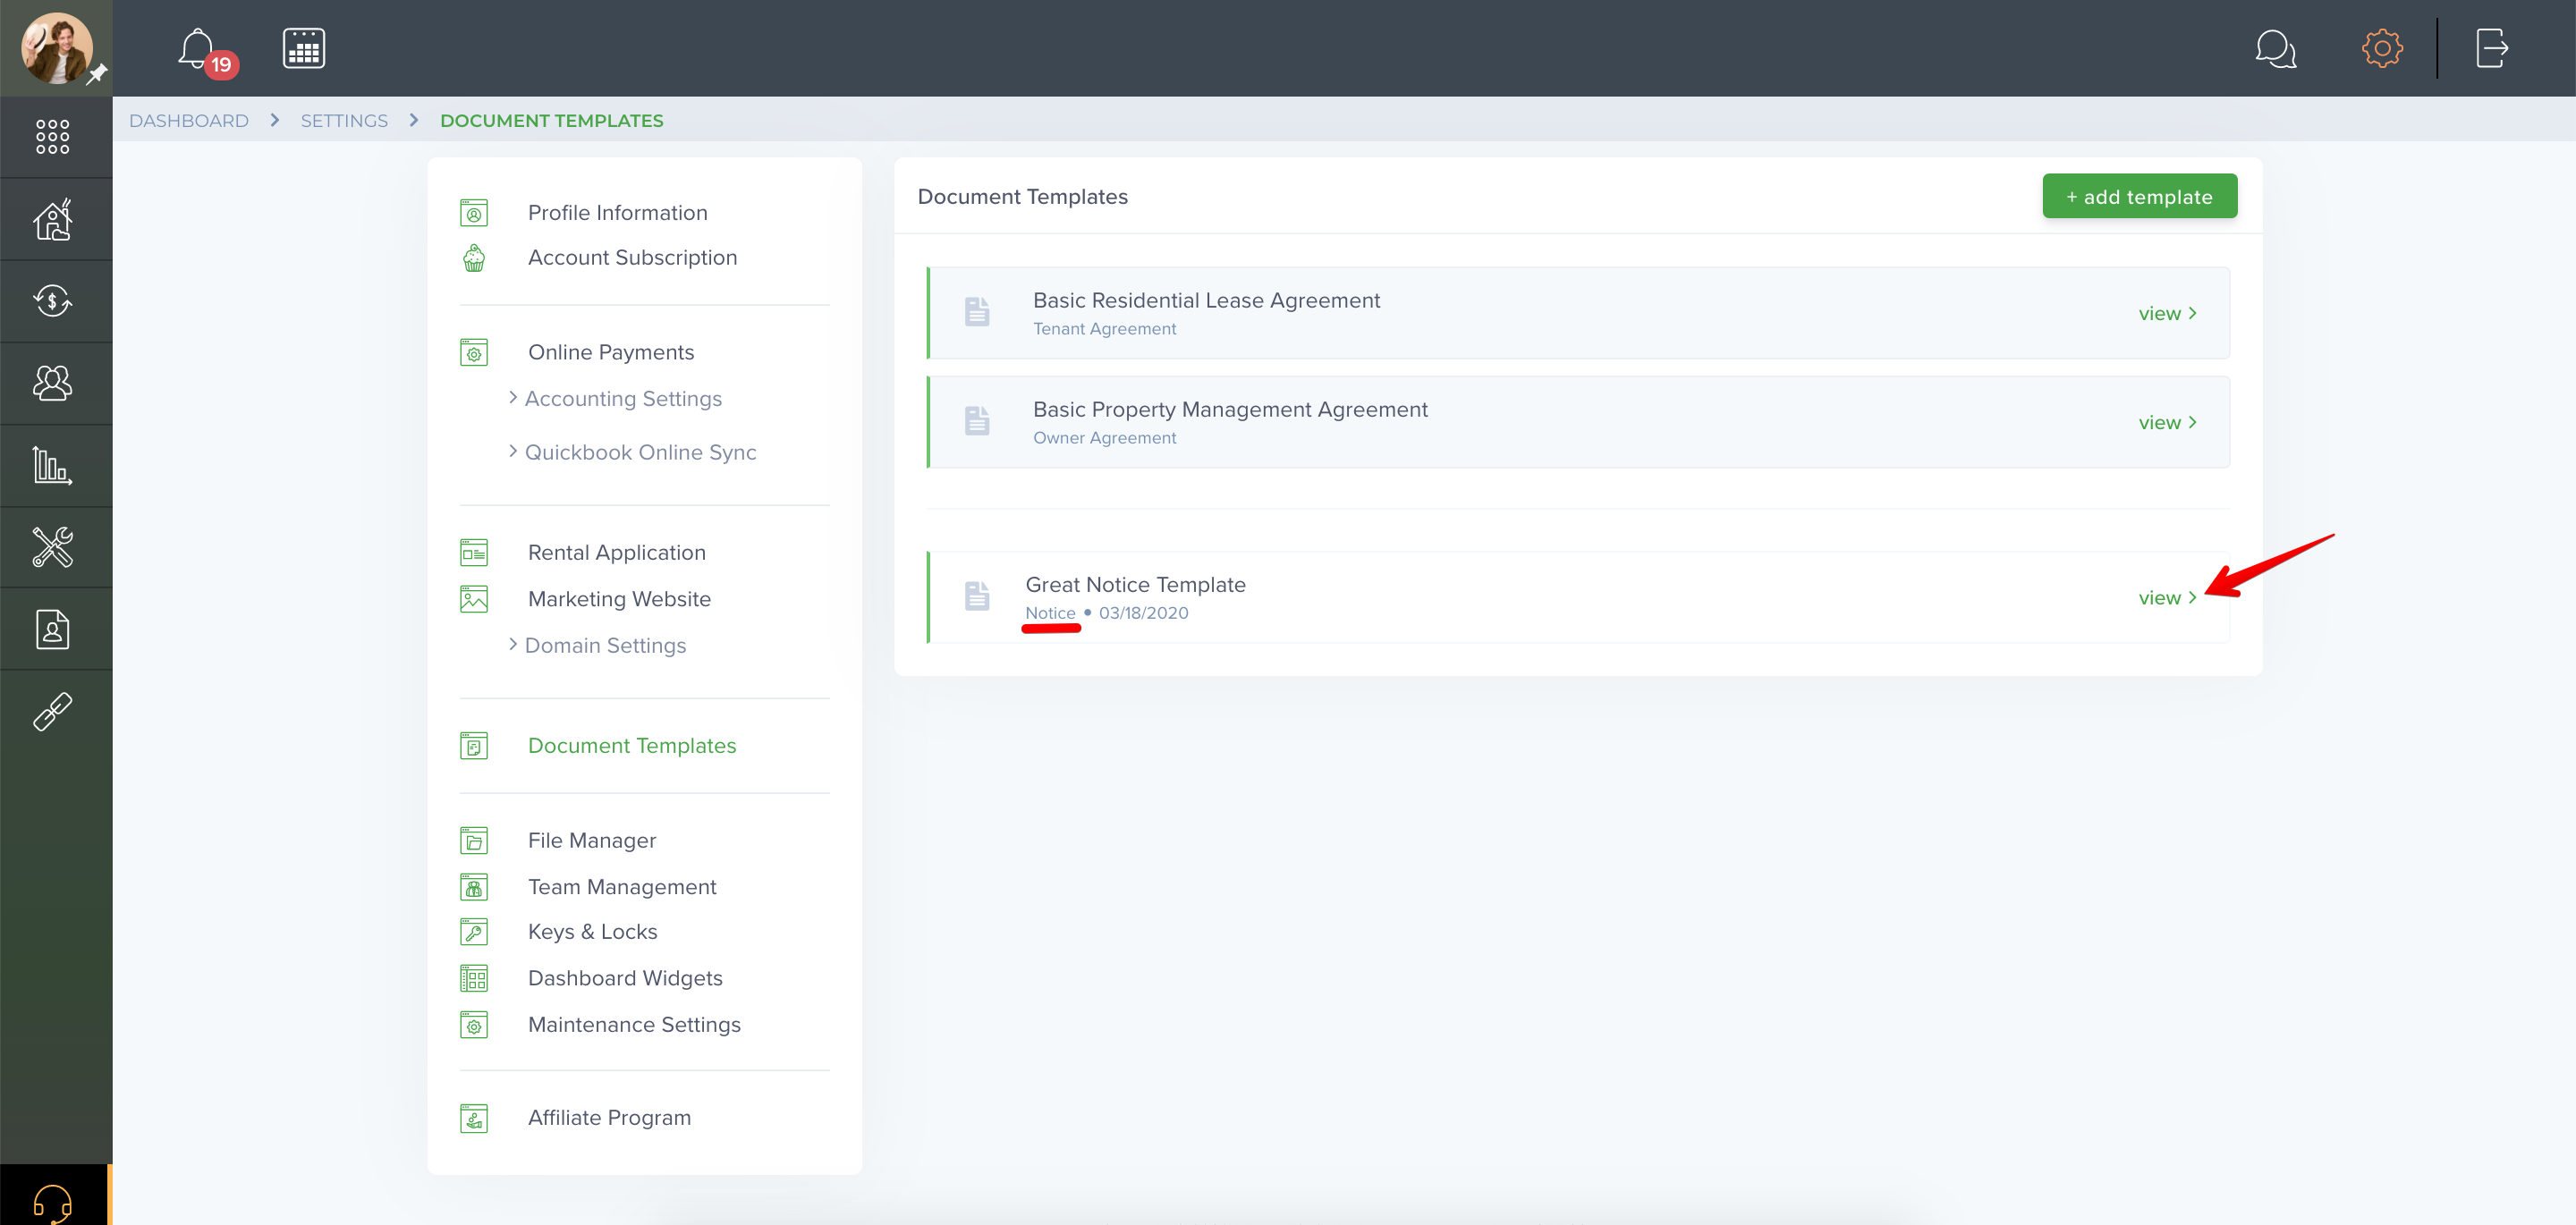Select Document Templates menu item
The image size is (2576, 1225).
(631, 746)
